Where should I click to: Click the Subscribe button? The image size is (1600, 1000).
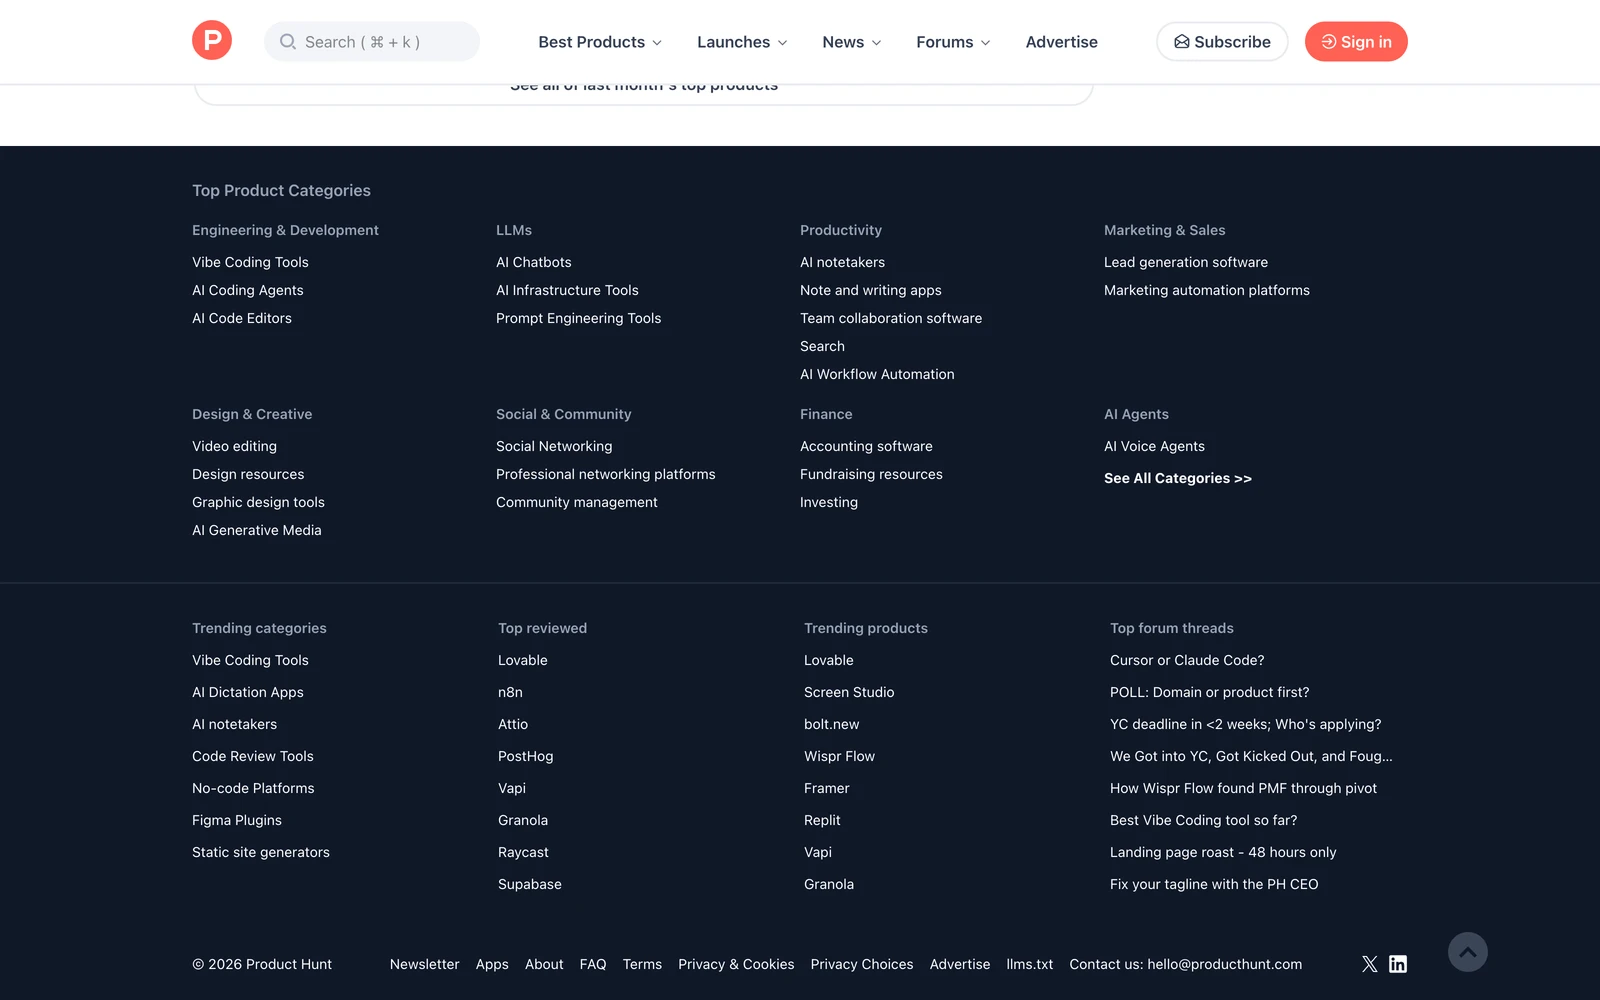click(x=1222, y=41)
